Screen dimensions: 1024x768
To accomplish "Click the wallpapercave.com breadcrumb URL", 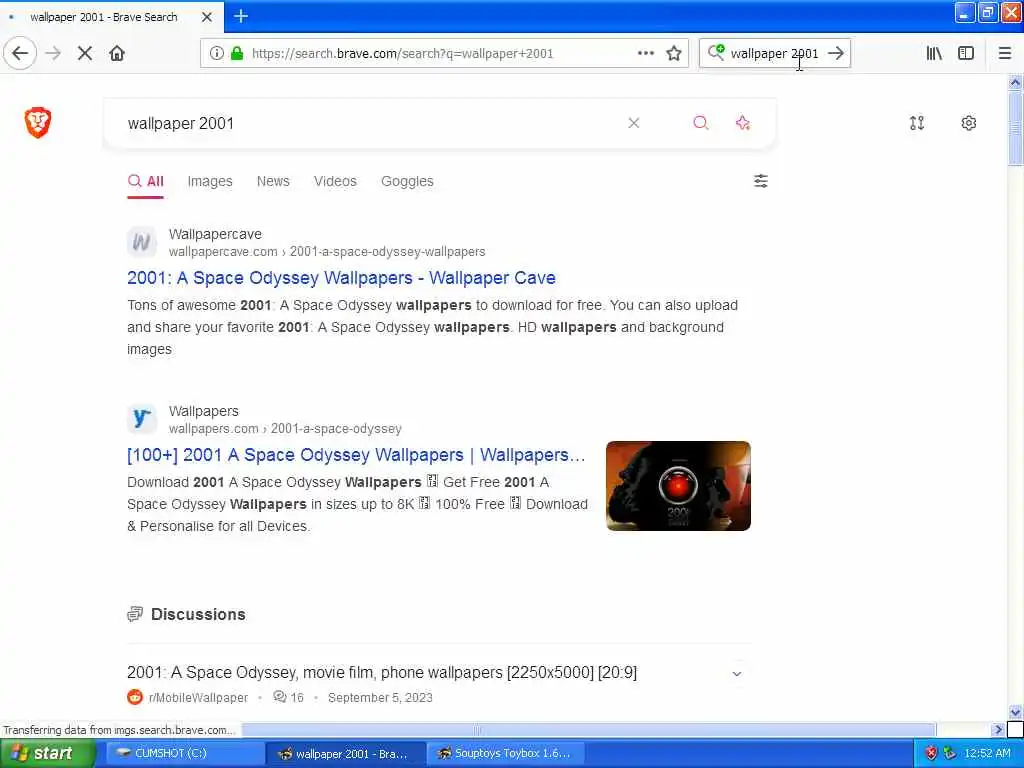I will click(x=327, y=251).
